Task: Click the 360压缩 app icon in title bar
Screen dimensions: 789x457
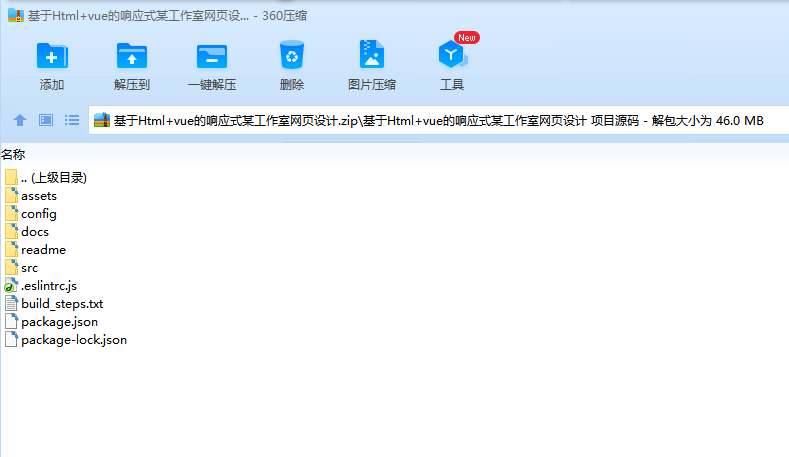Action: point(16,16)
